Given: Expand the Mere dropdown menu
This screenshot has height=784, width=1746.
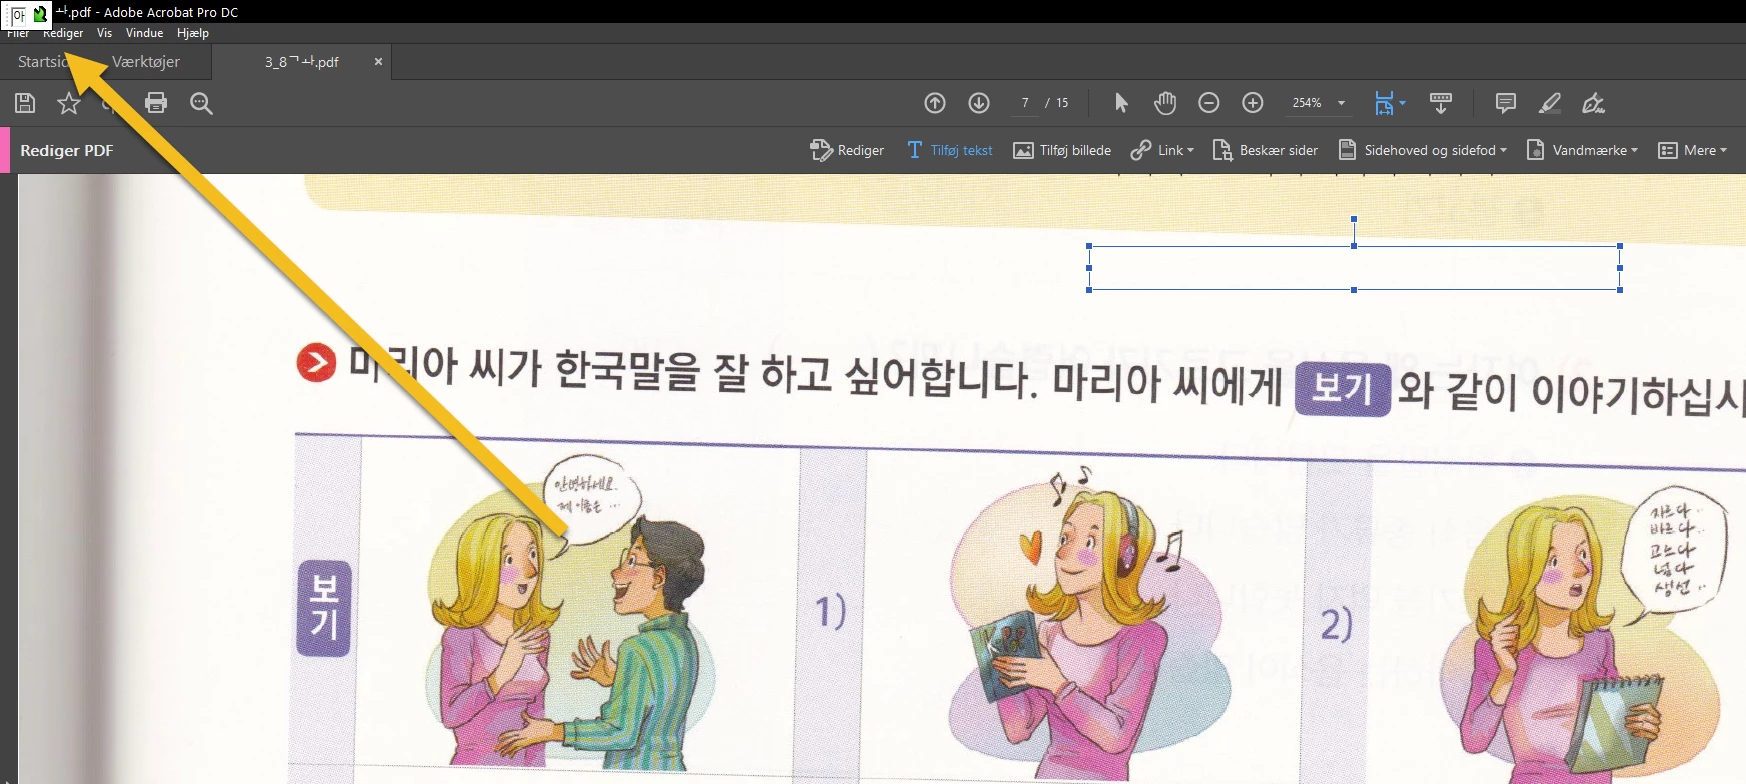Looking at the screenshot, I should 1693,150.
